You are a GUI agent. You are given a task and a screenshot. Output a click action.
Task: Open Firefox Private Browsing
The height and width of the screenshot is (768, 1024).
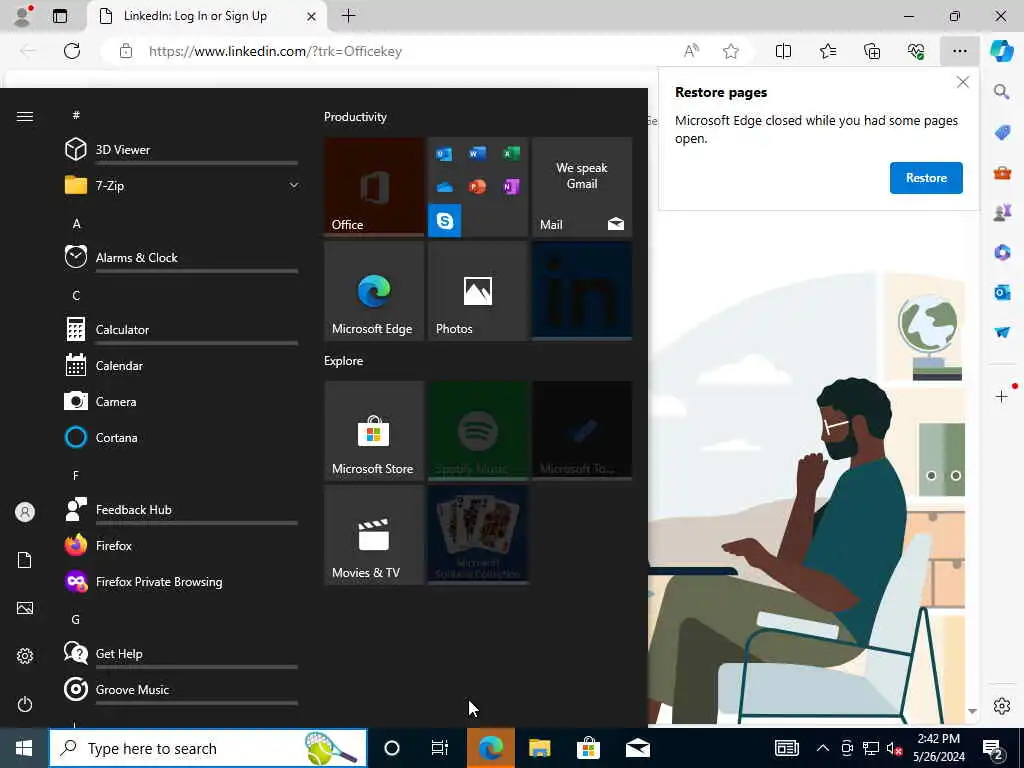pos(182,581)
